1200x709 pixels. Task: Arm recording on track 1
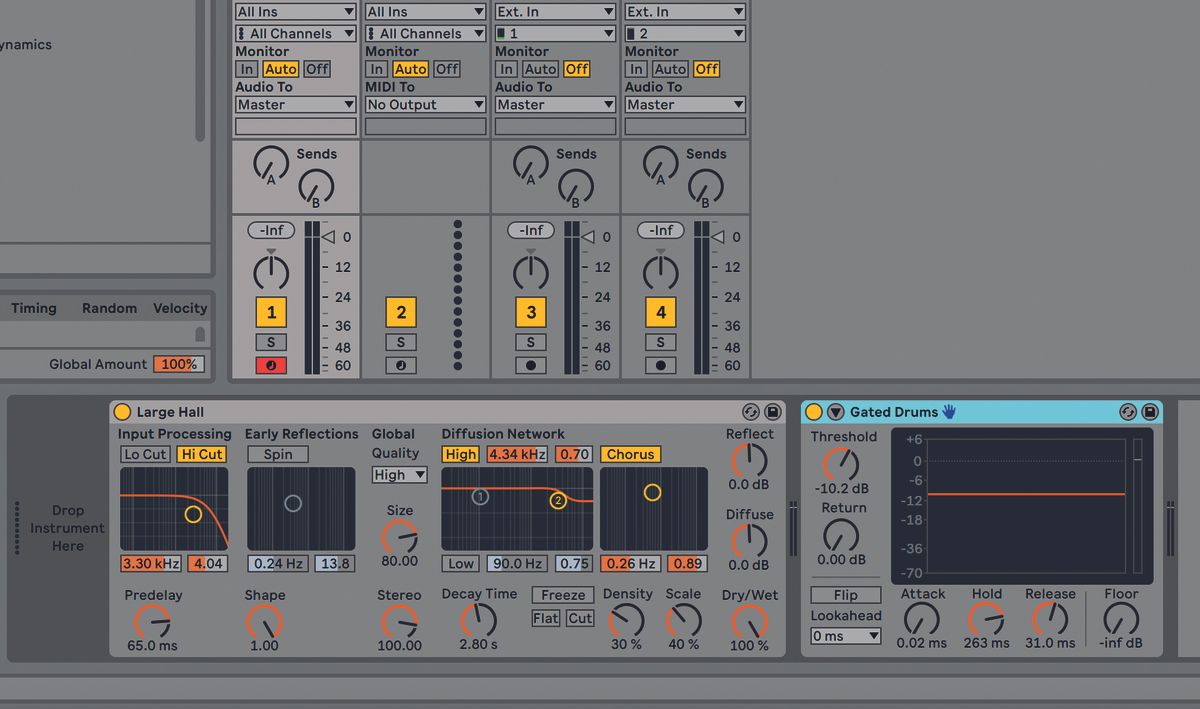pyautogui.click(x=271, y=365)
